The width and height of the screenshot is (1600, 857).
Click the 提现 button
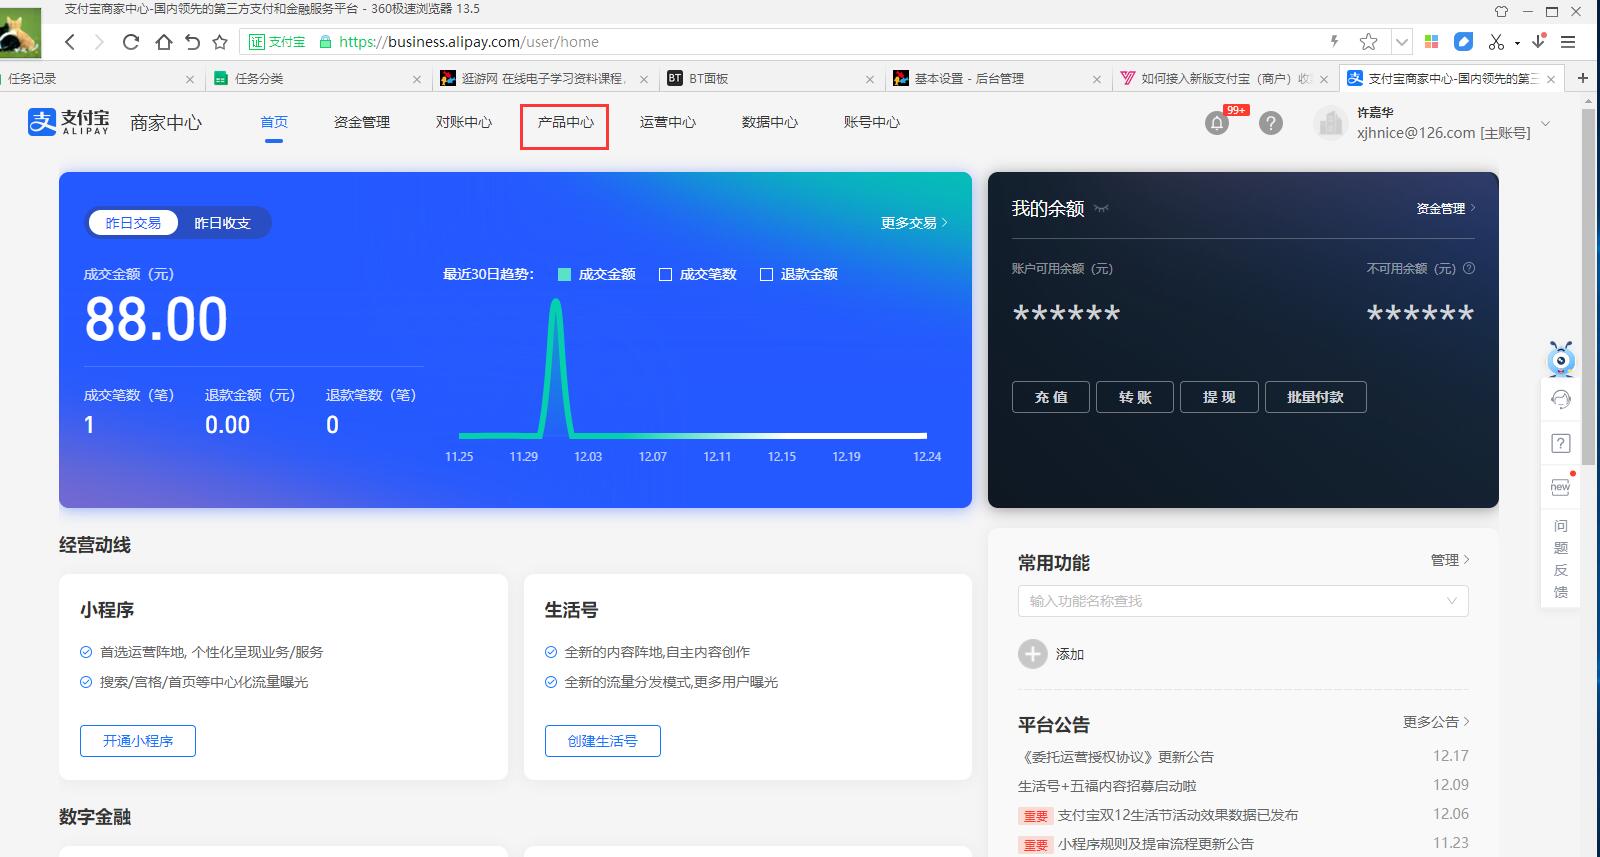coord(1218,397)
